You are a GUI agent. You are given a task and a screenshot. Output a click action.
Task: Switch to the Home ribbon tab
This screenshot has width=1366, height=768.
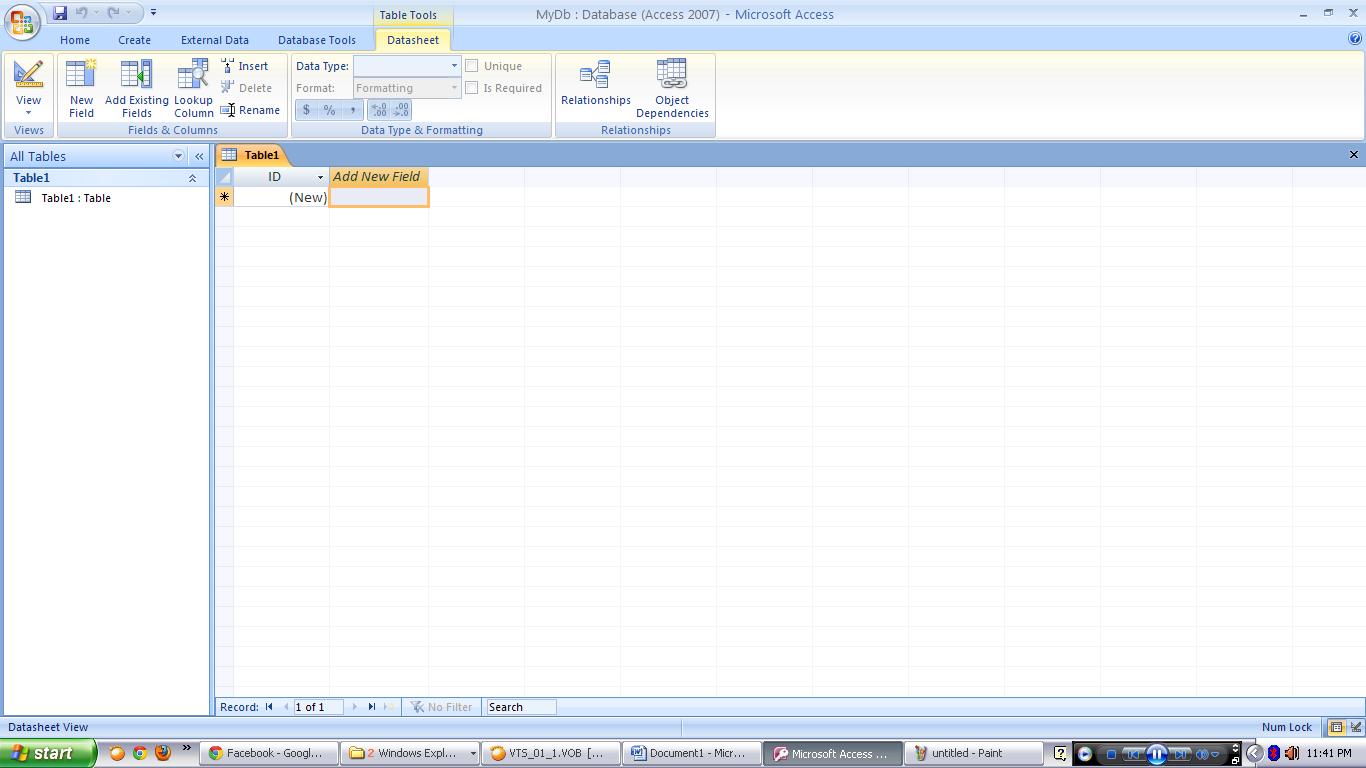(75, 40)
